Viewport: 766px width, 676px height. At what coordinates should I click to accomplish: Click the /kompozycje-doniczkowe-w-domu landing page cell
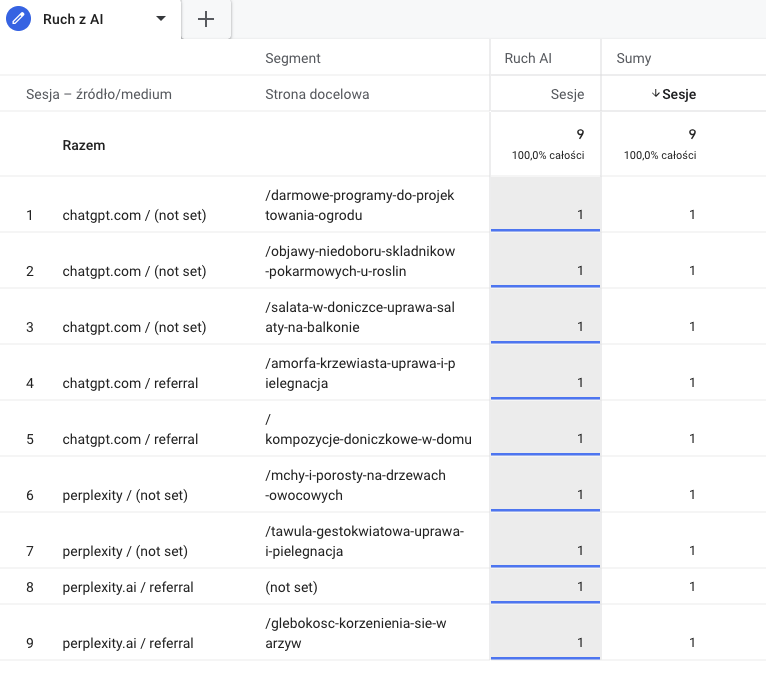point(367,439)
